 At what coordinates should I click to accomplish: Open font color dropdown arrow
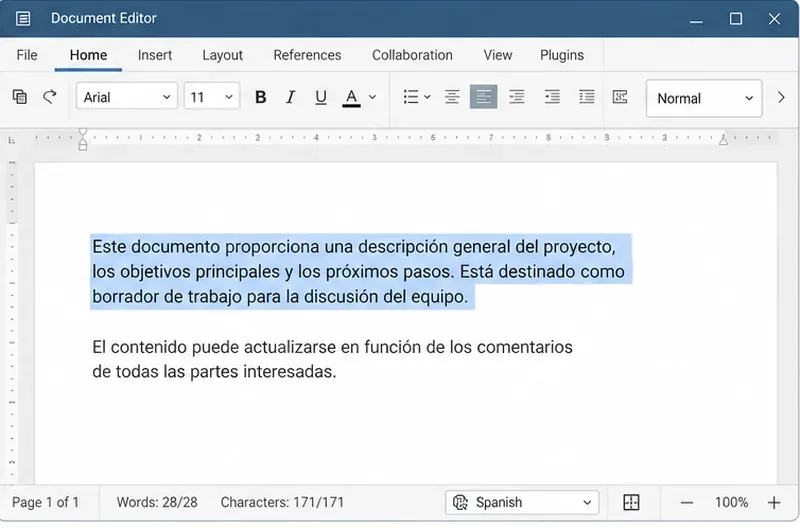(372, 97)
